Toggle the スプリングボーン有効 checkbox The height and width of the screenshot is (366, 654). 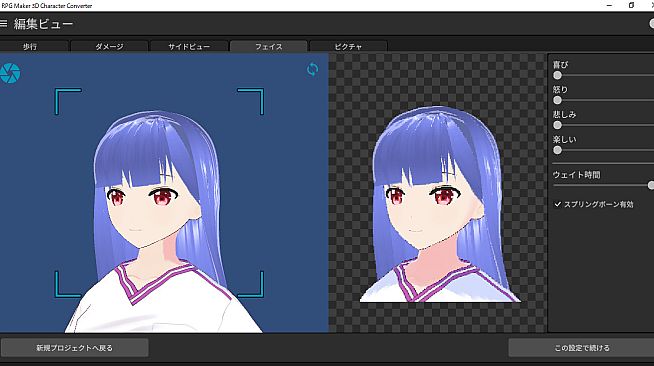(558, 204)
